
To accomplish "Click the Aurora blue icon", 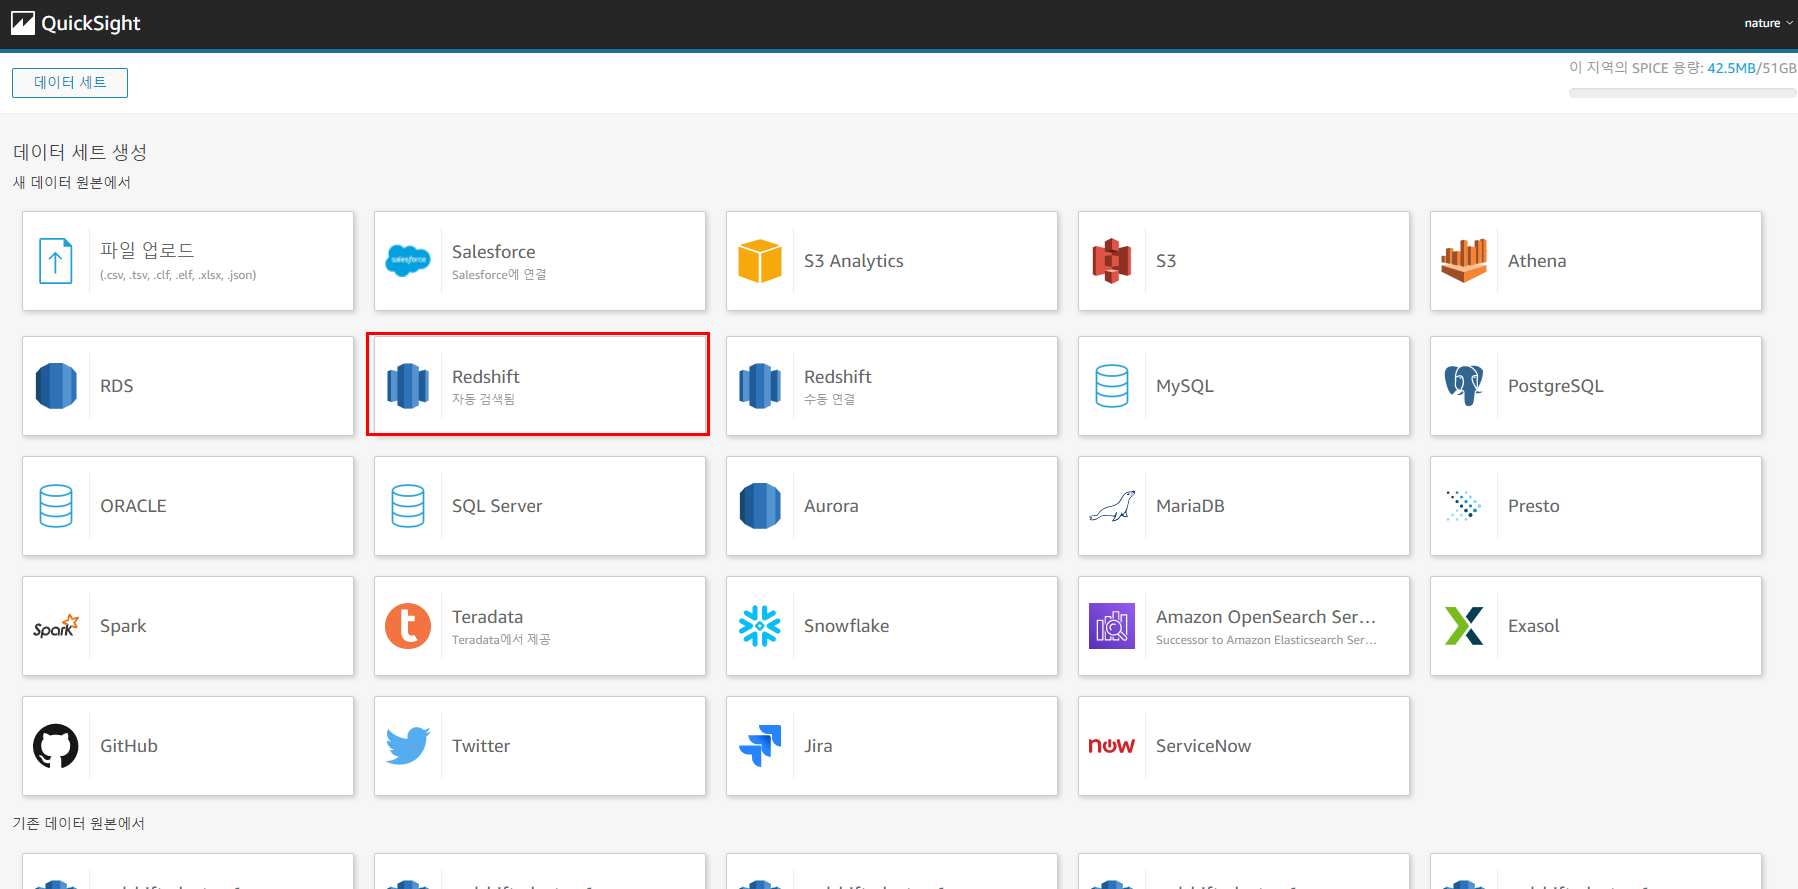I will 760,506.
